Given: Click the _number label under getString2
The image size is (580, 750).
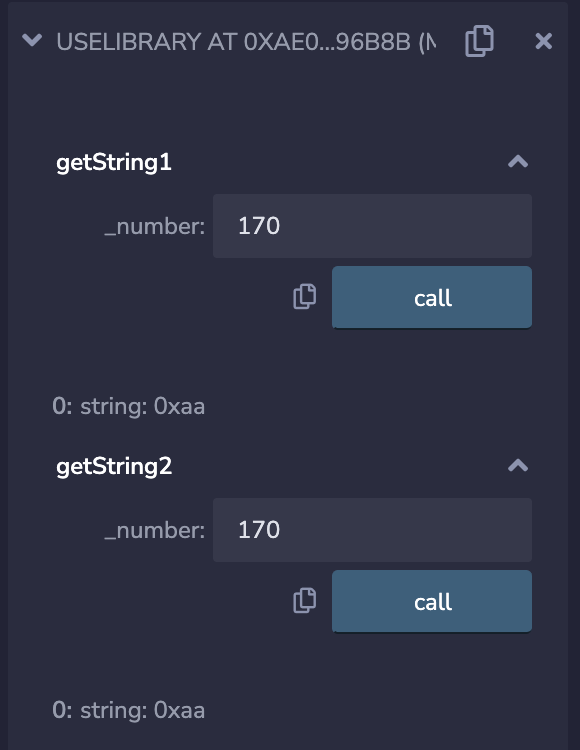Looking at the screenshot, I should (154, 530).
